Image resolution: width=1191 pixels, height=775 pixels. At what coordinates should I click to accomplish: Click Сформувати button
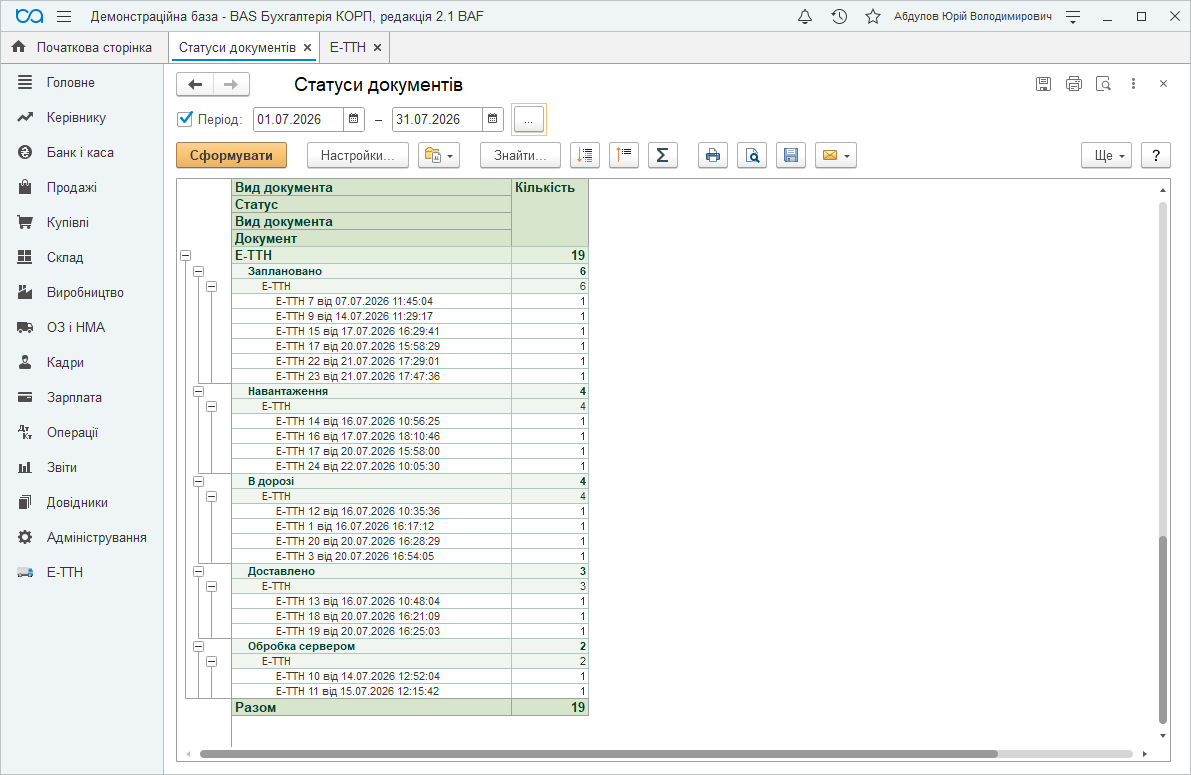[231, 155]
